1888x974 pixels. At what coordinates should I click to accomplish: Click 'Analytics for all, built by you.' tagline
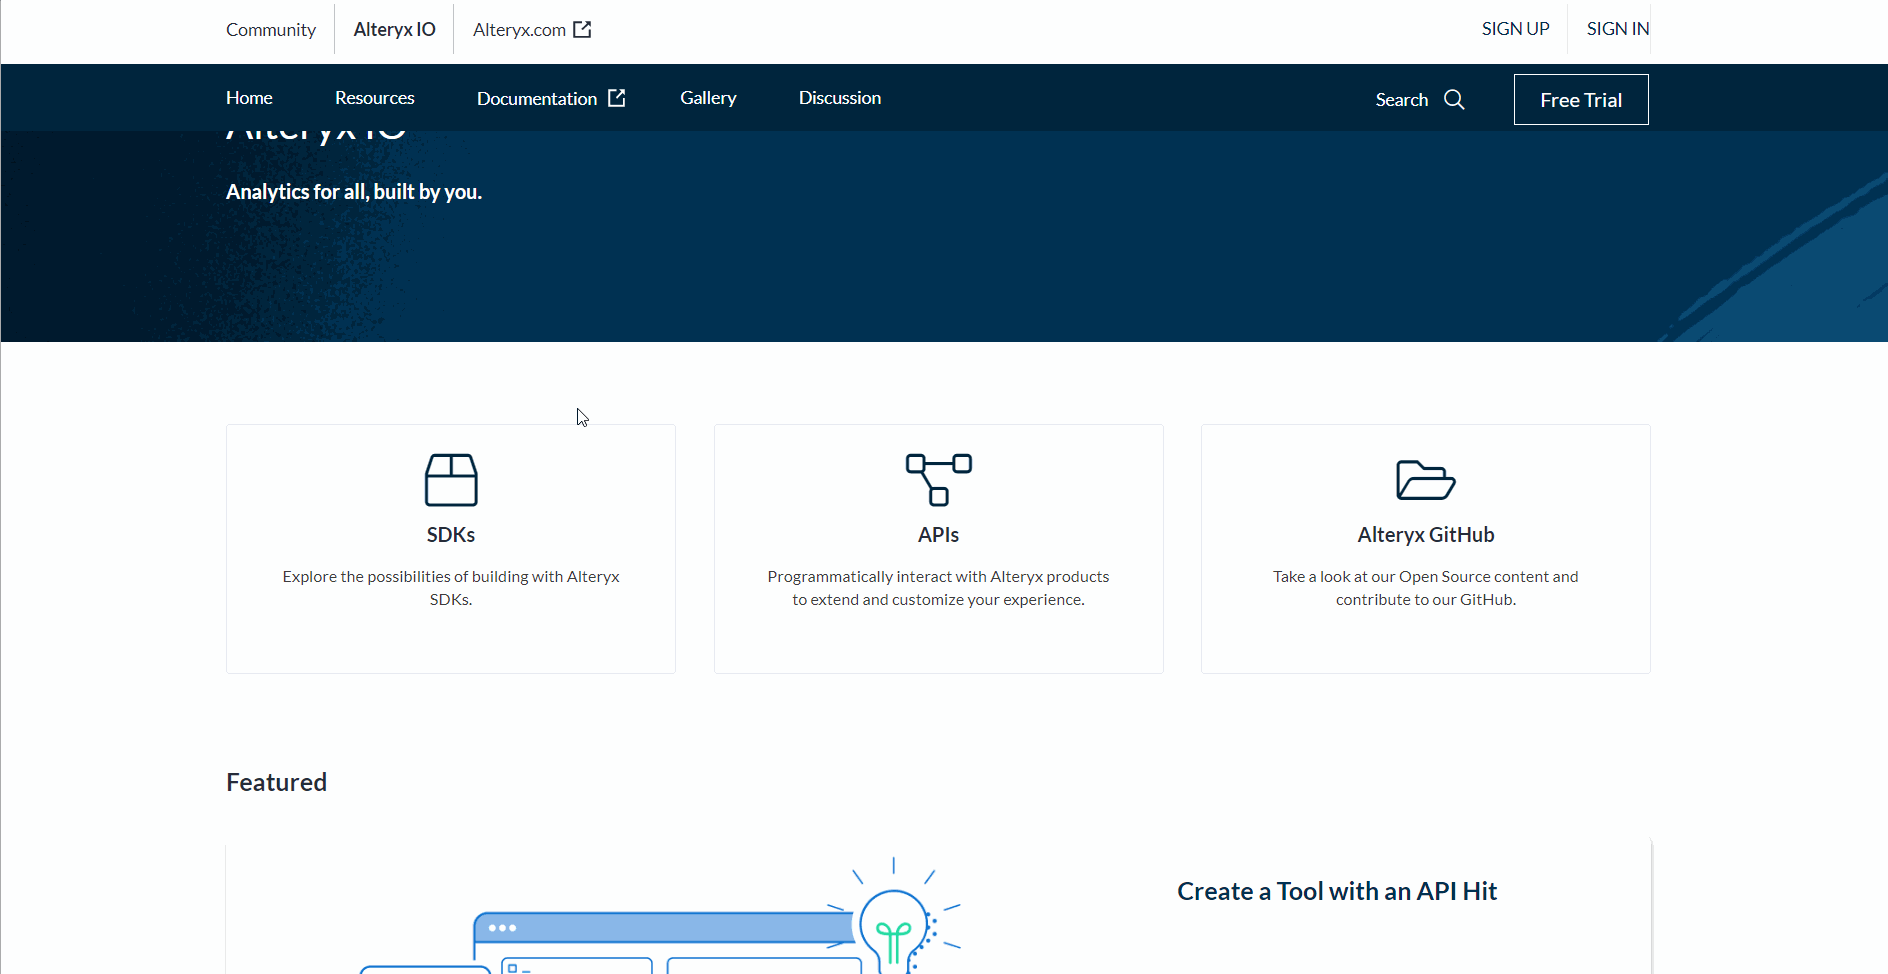pos(354,192)
